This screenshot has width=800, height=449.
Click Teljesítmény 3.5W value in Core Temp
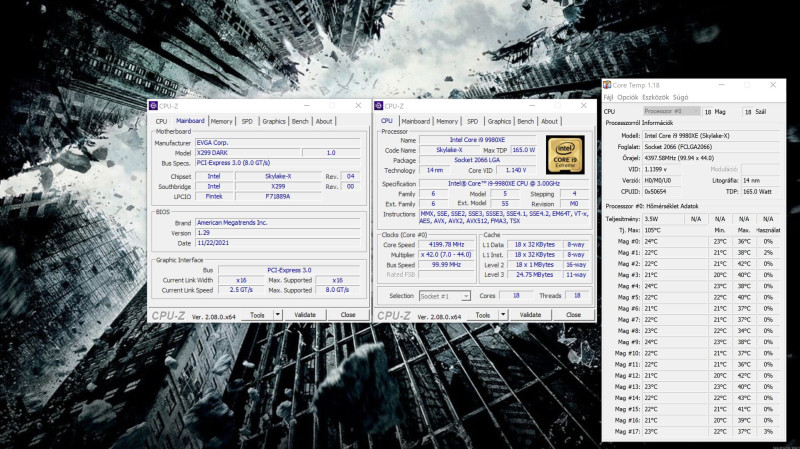coord(663,219)
